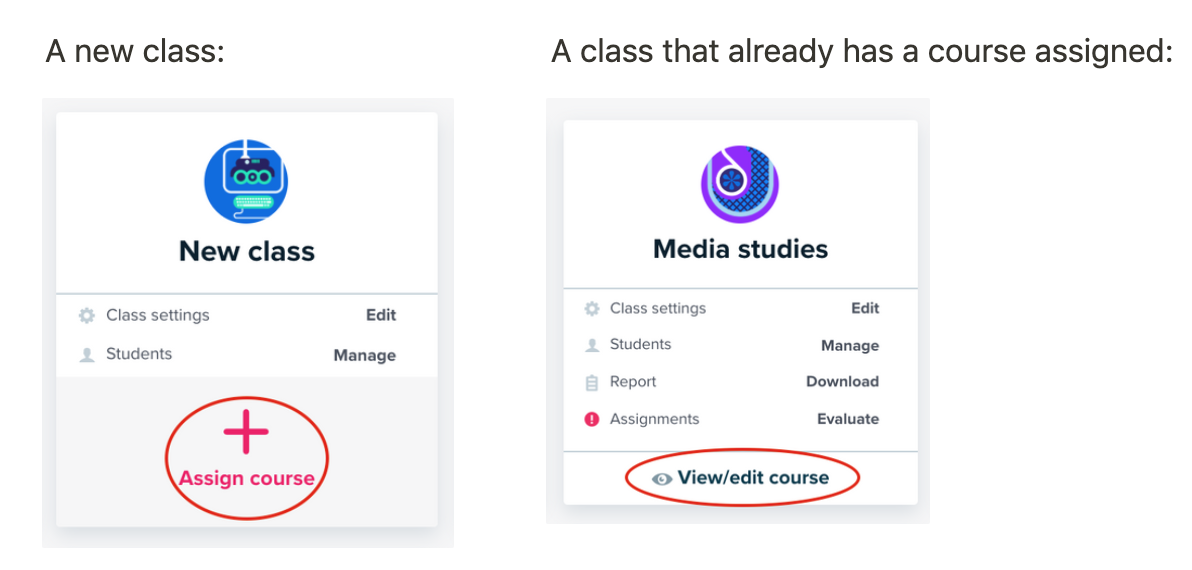Click the red Assignments alert icon
Viewport: 1192px width, 570px height.
592,419
